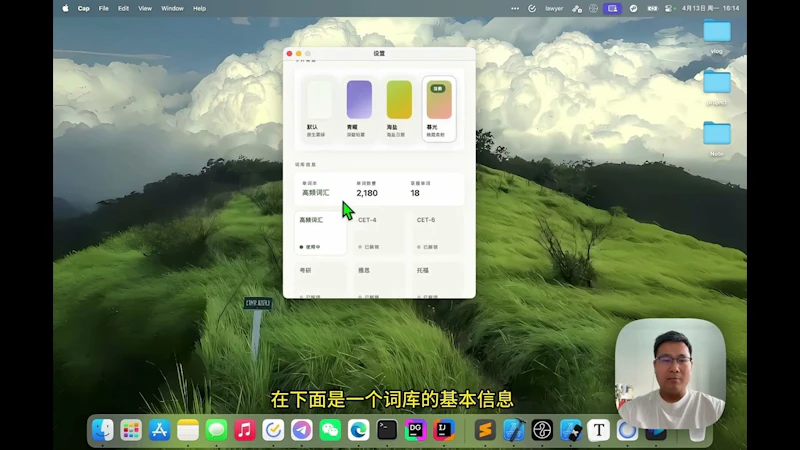
Task: Choose the 托福 word book card
Action: pos(438,280)
